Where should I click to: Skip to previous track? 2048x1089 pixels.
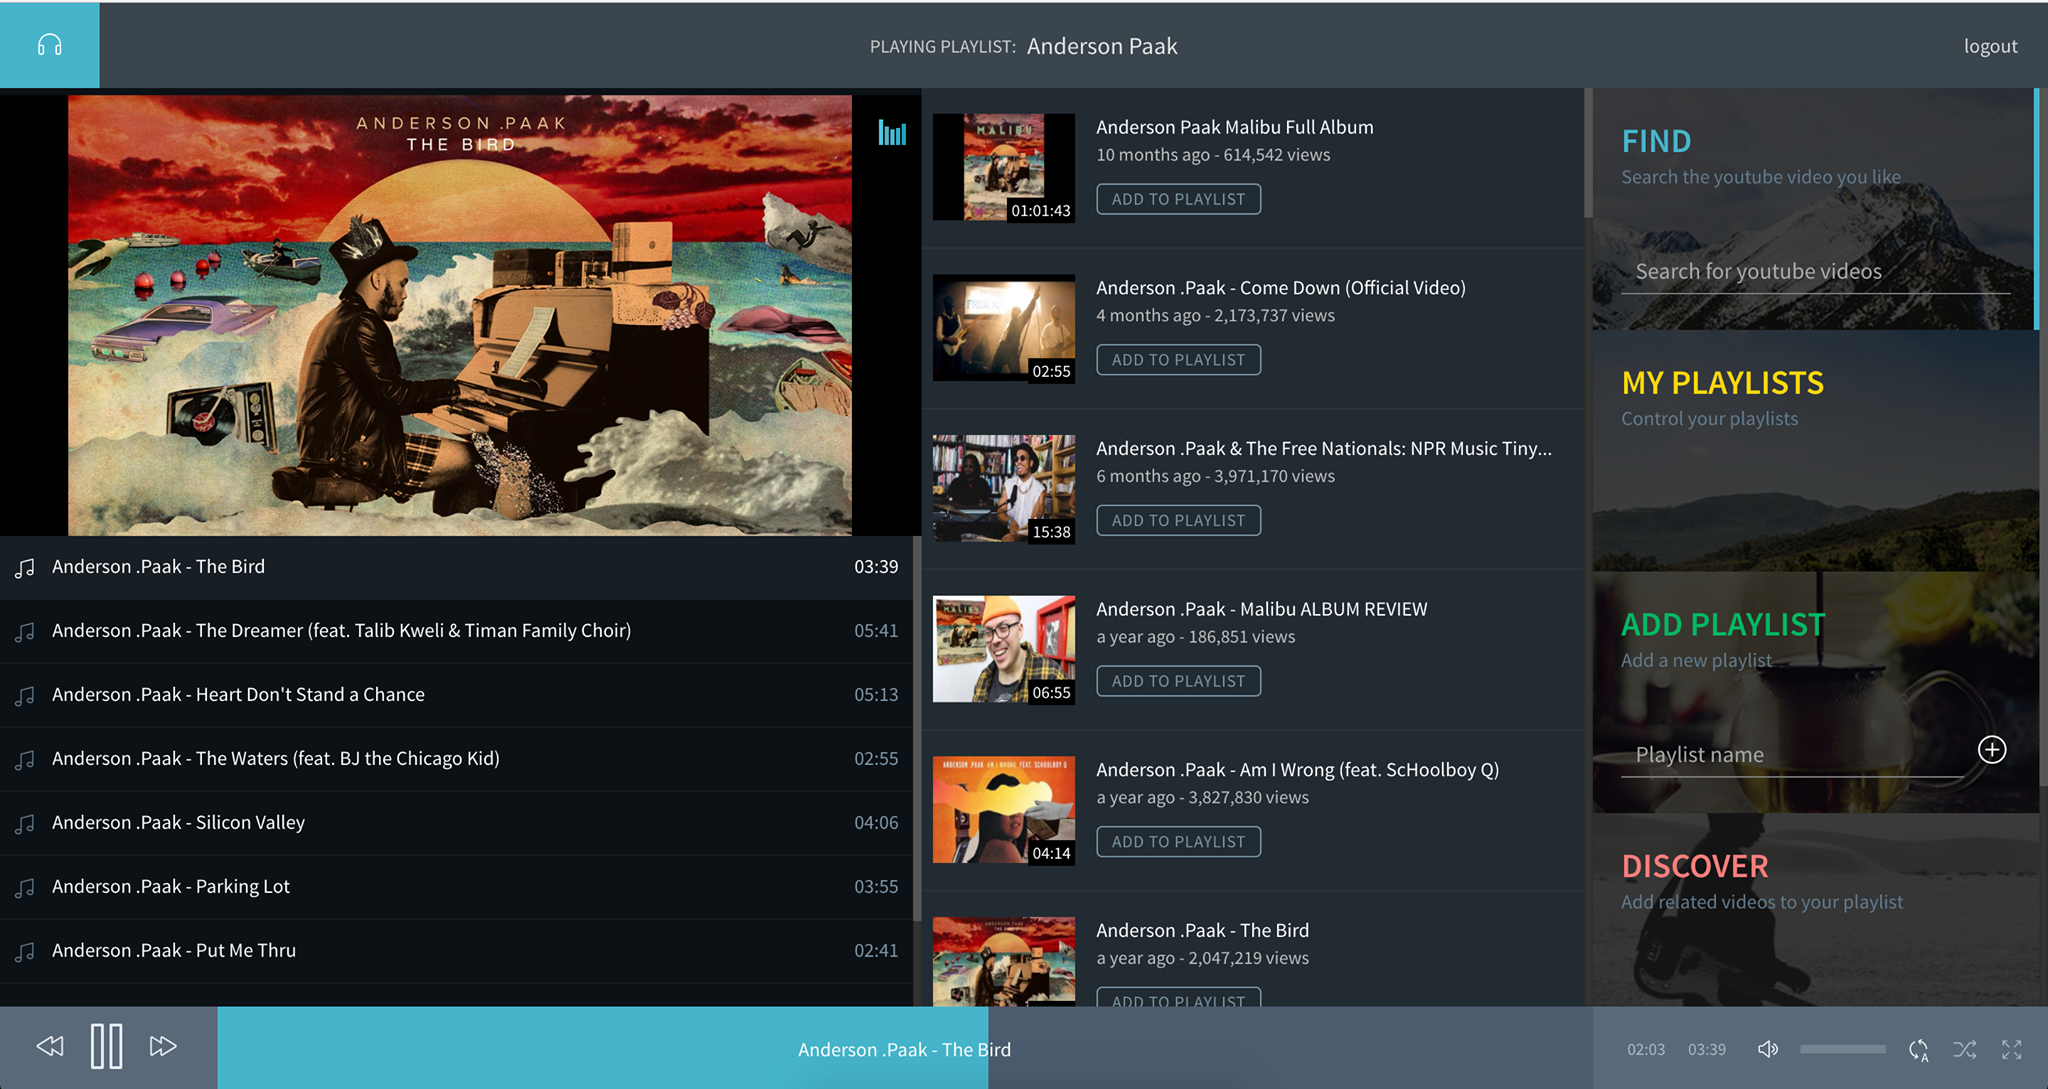coord(50,1046)
